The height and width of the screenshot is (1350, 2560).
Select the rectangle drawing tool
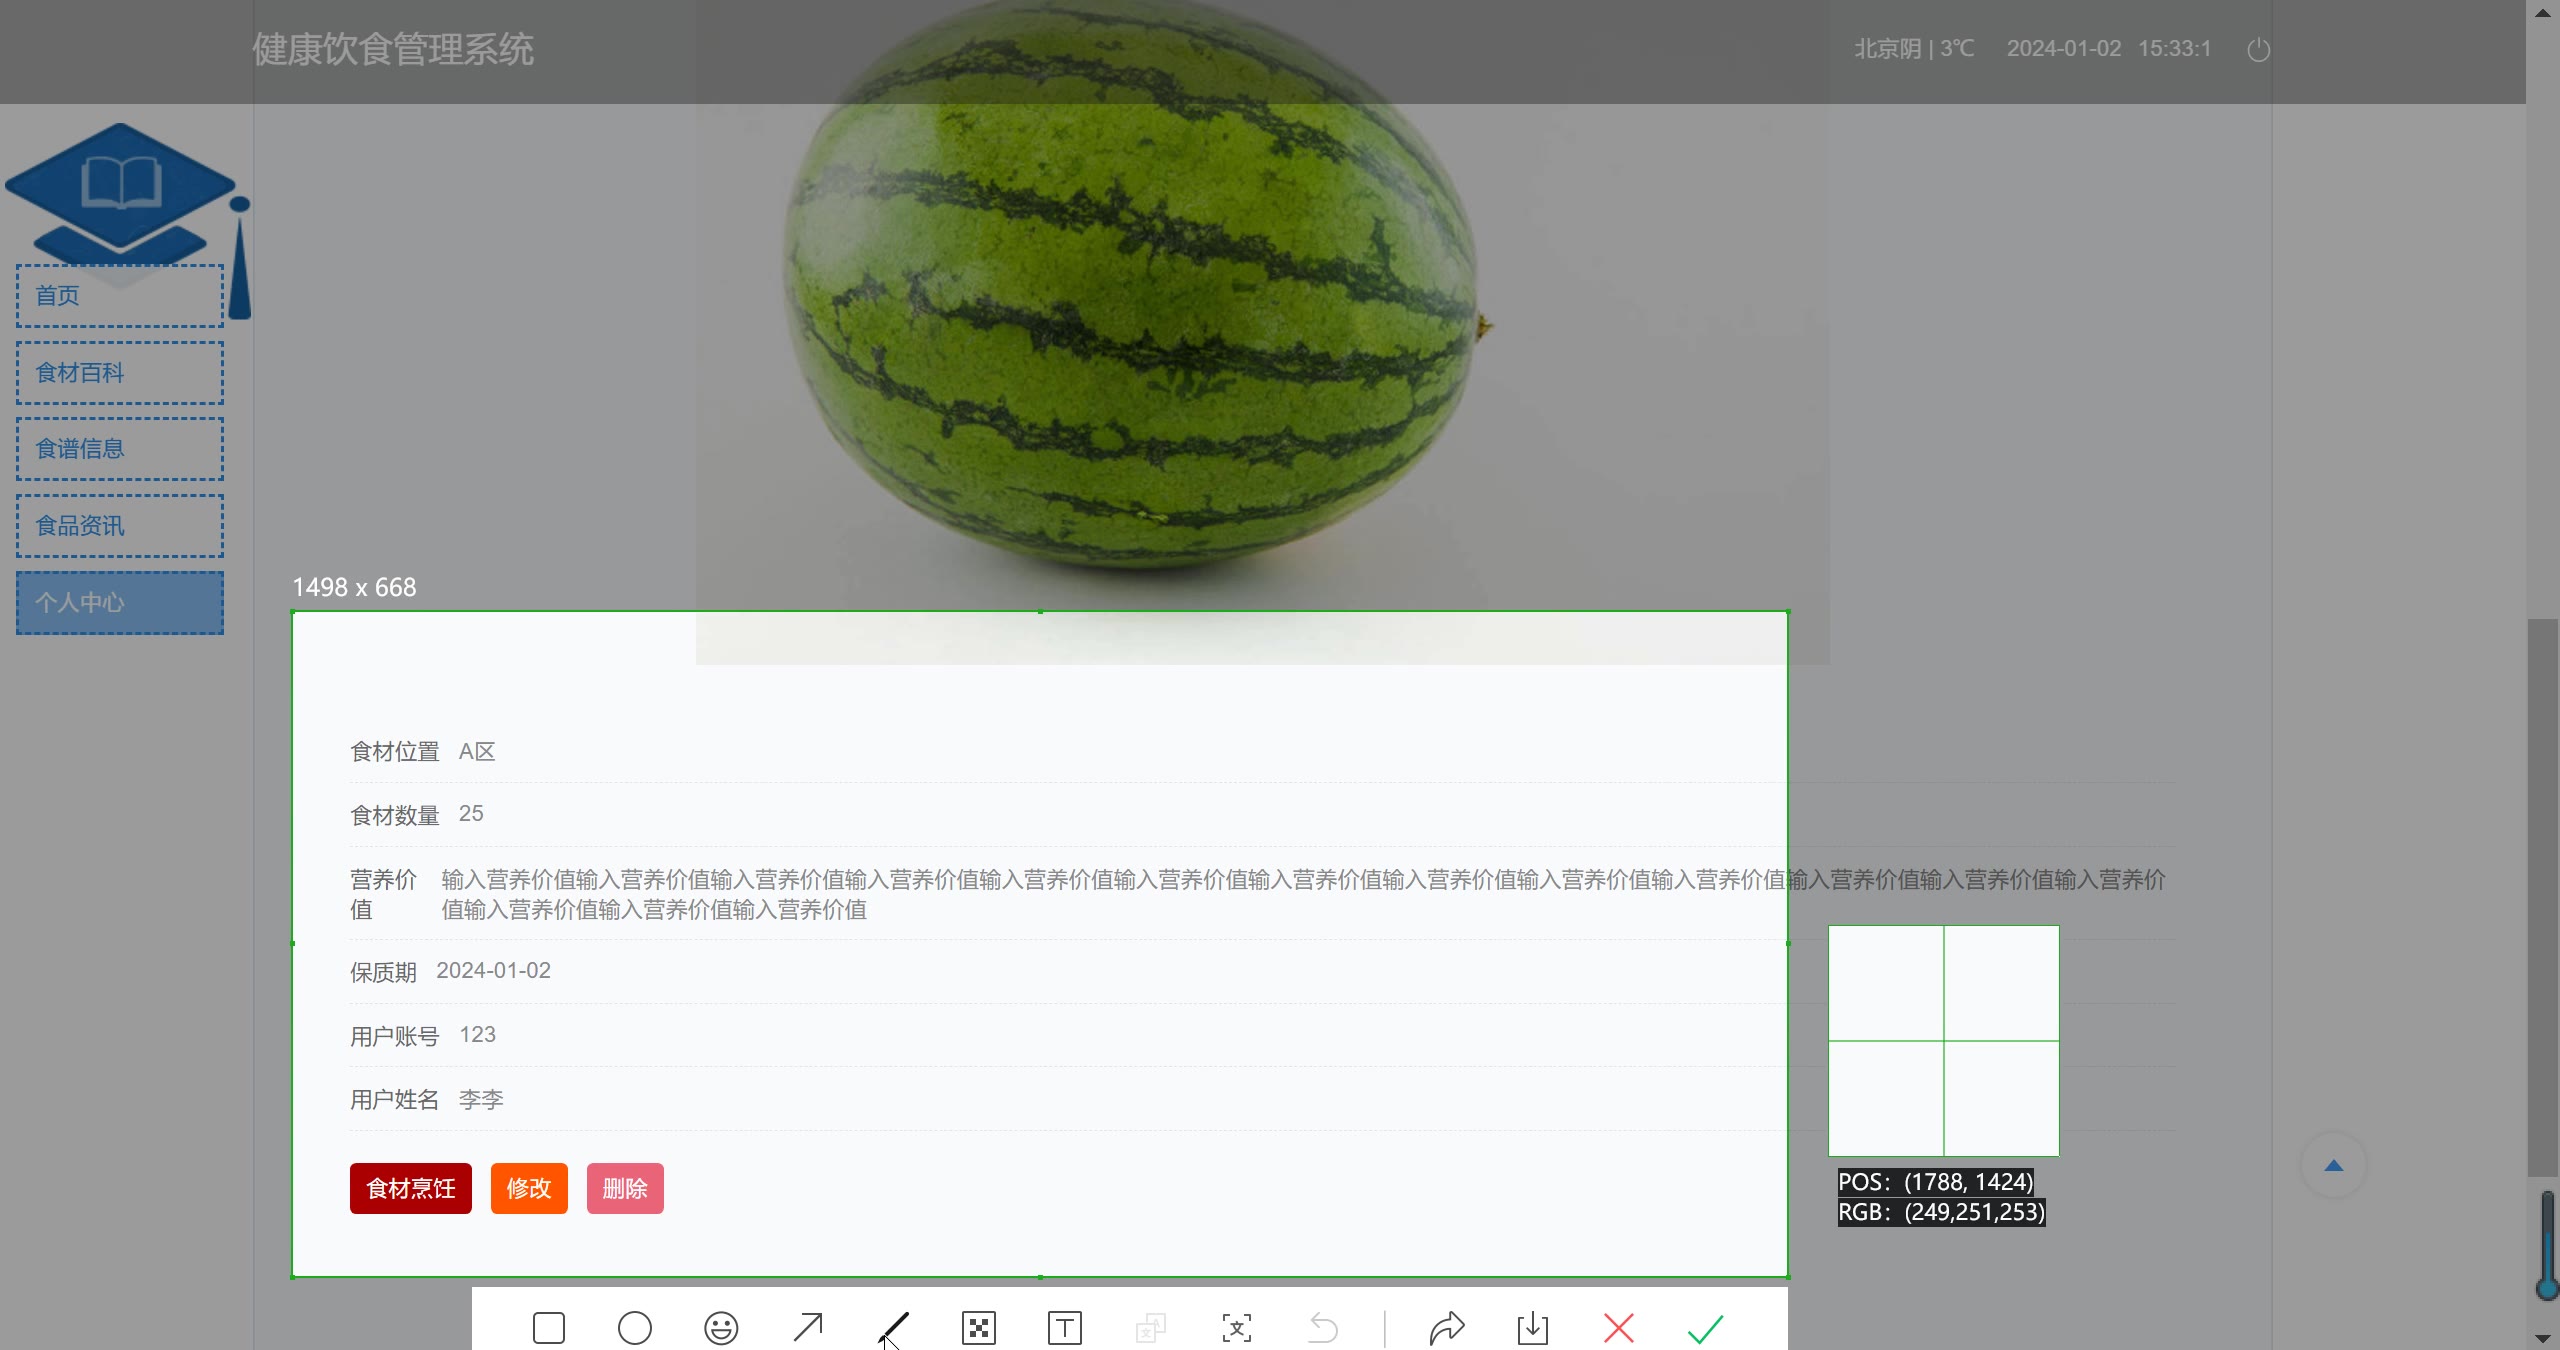(549, 1328)
